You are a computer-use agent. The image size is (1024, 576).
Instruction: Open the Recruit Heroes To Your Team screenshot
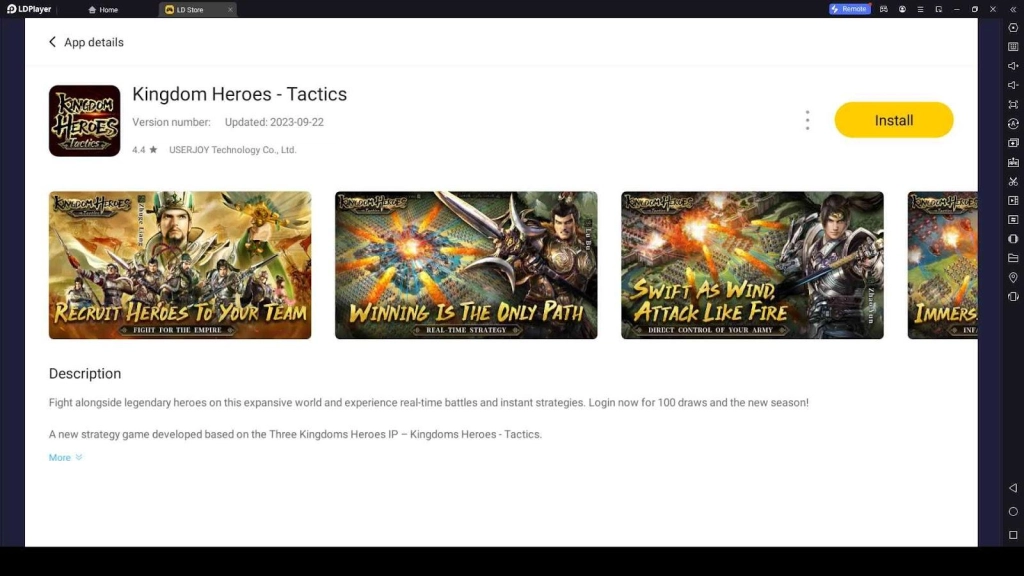coord(180,265)
